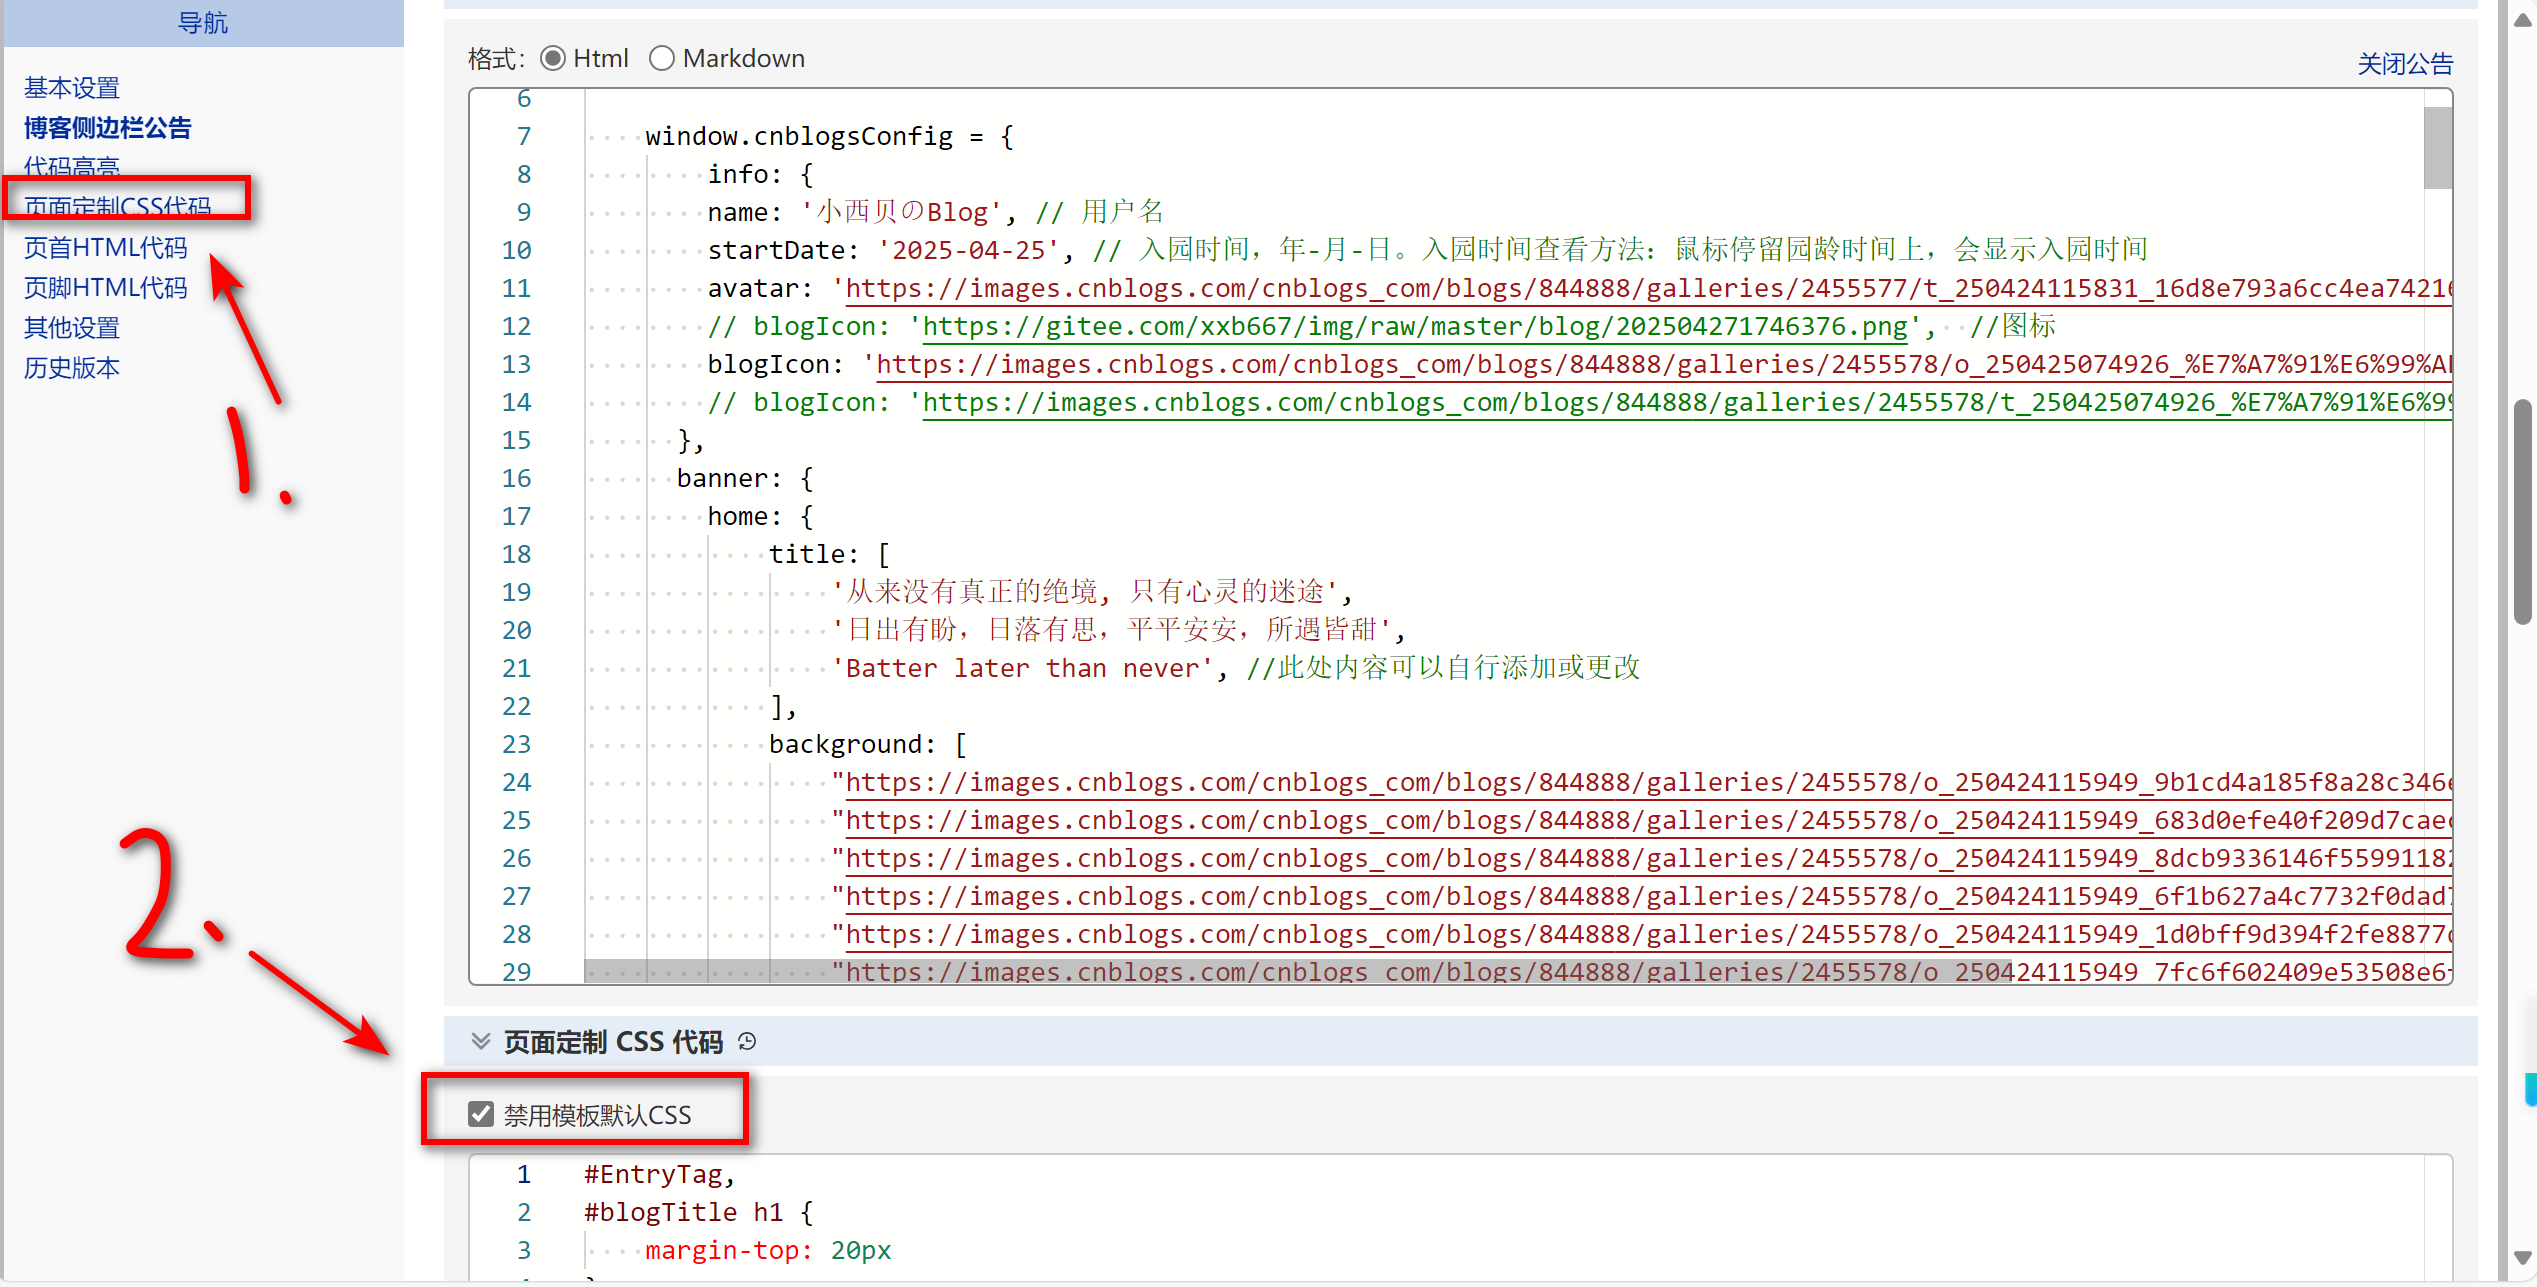Click the code editor vertical scrollbar thumb
The height and width of the screenshot is (1287, 2537).
pos(2437,148)
